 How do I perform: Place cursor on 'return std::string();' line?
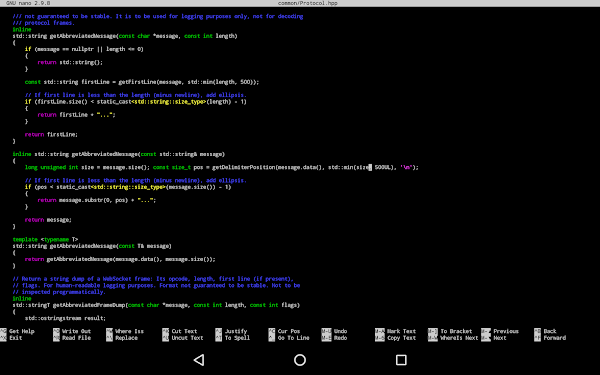70,62
